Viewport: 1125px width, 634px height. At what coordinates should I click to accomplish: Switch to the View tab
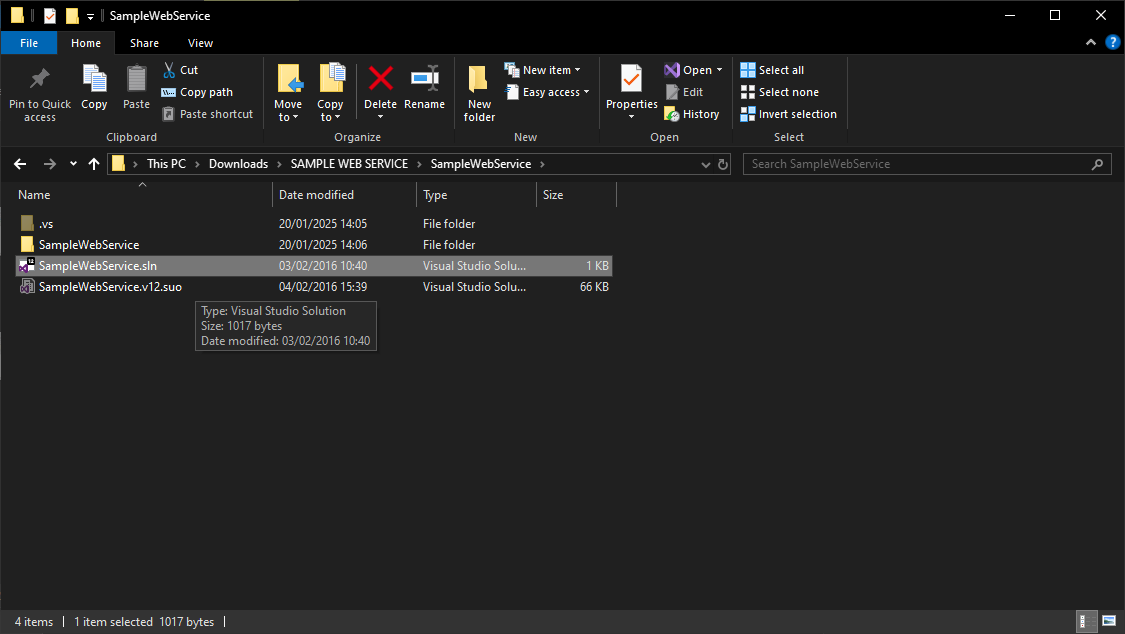(200, 43)
